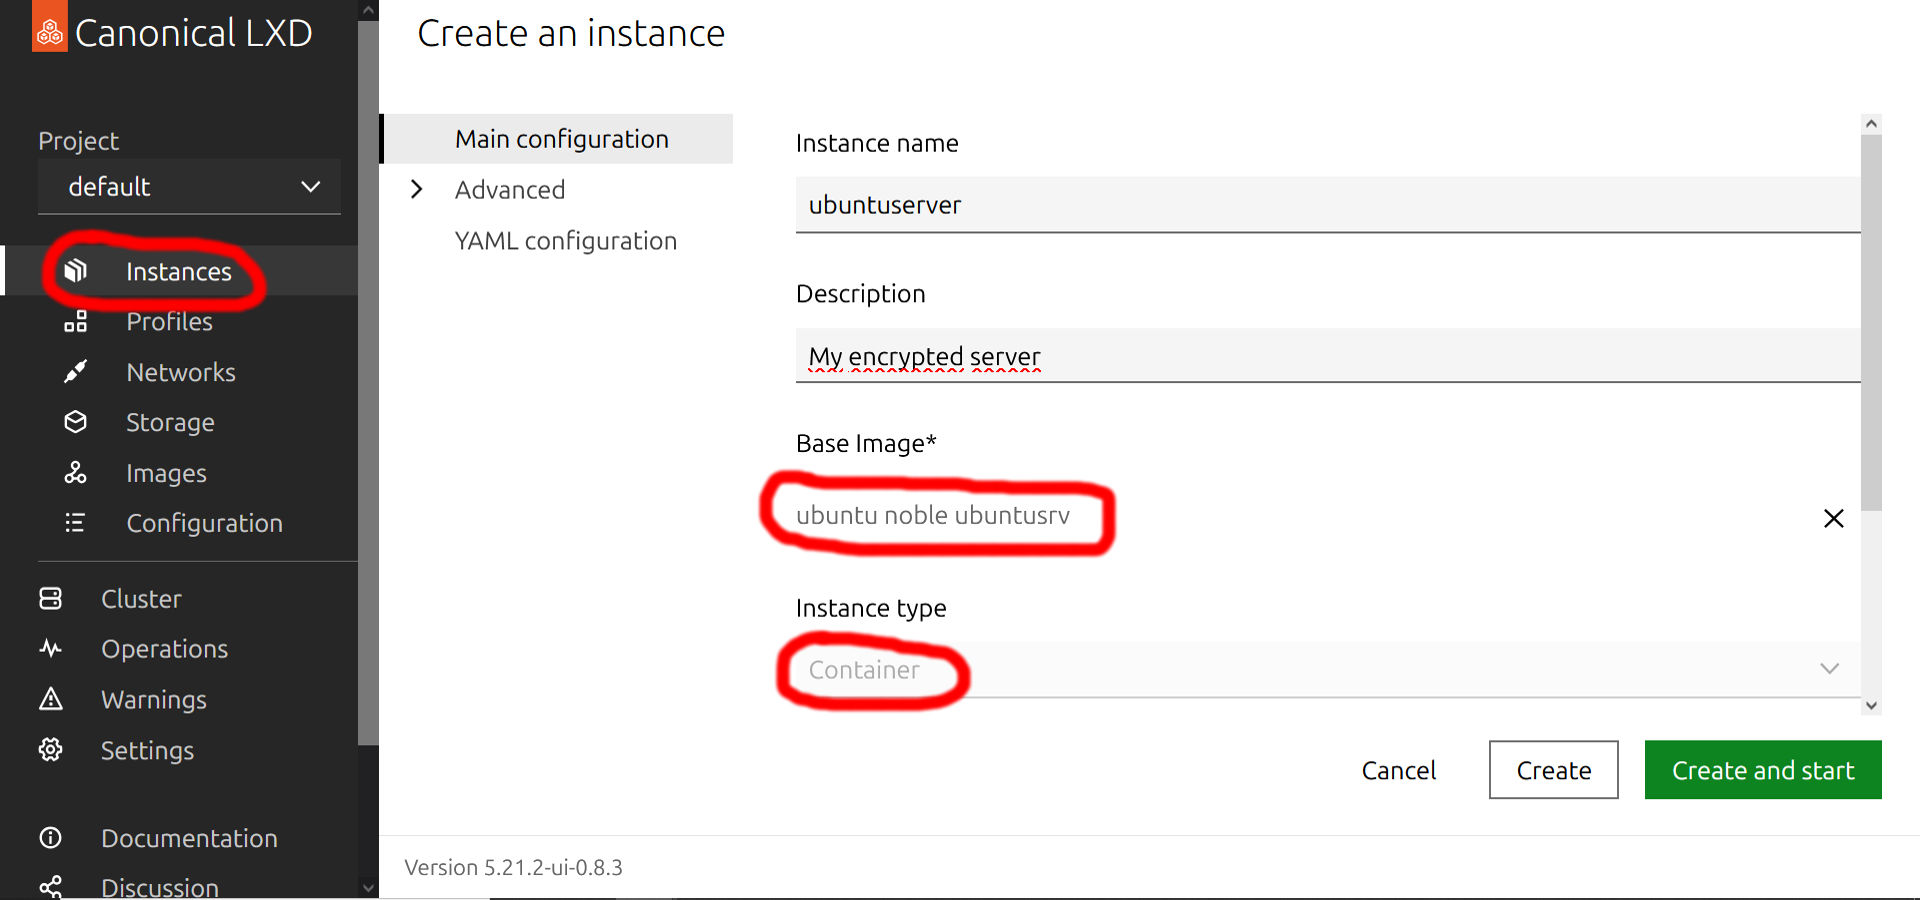
Task: Click the Profiles grid icon
Action: [76, 322]
